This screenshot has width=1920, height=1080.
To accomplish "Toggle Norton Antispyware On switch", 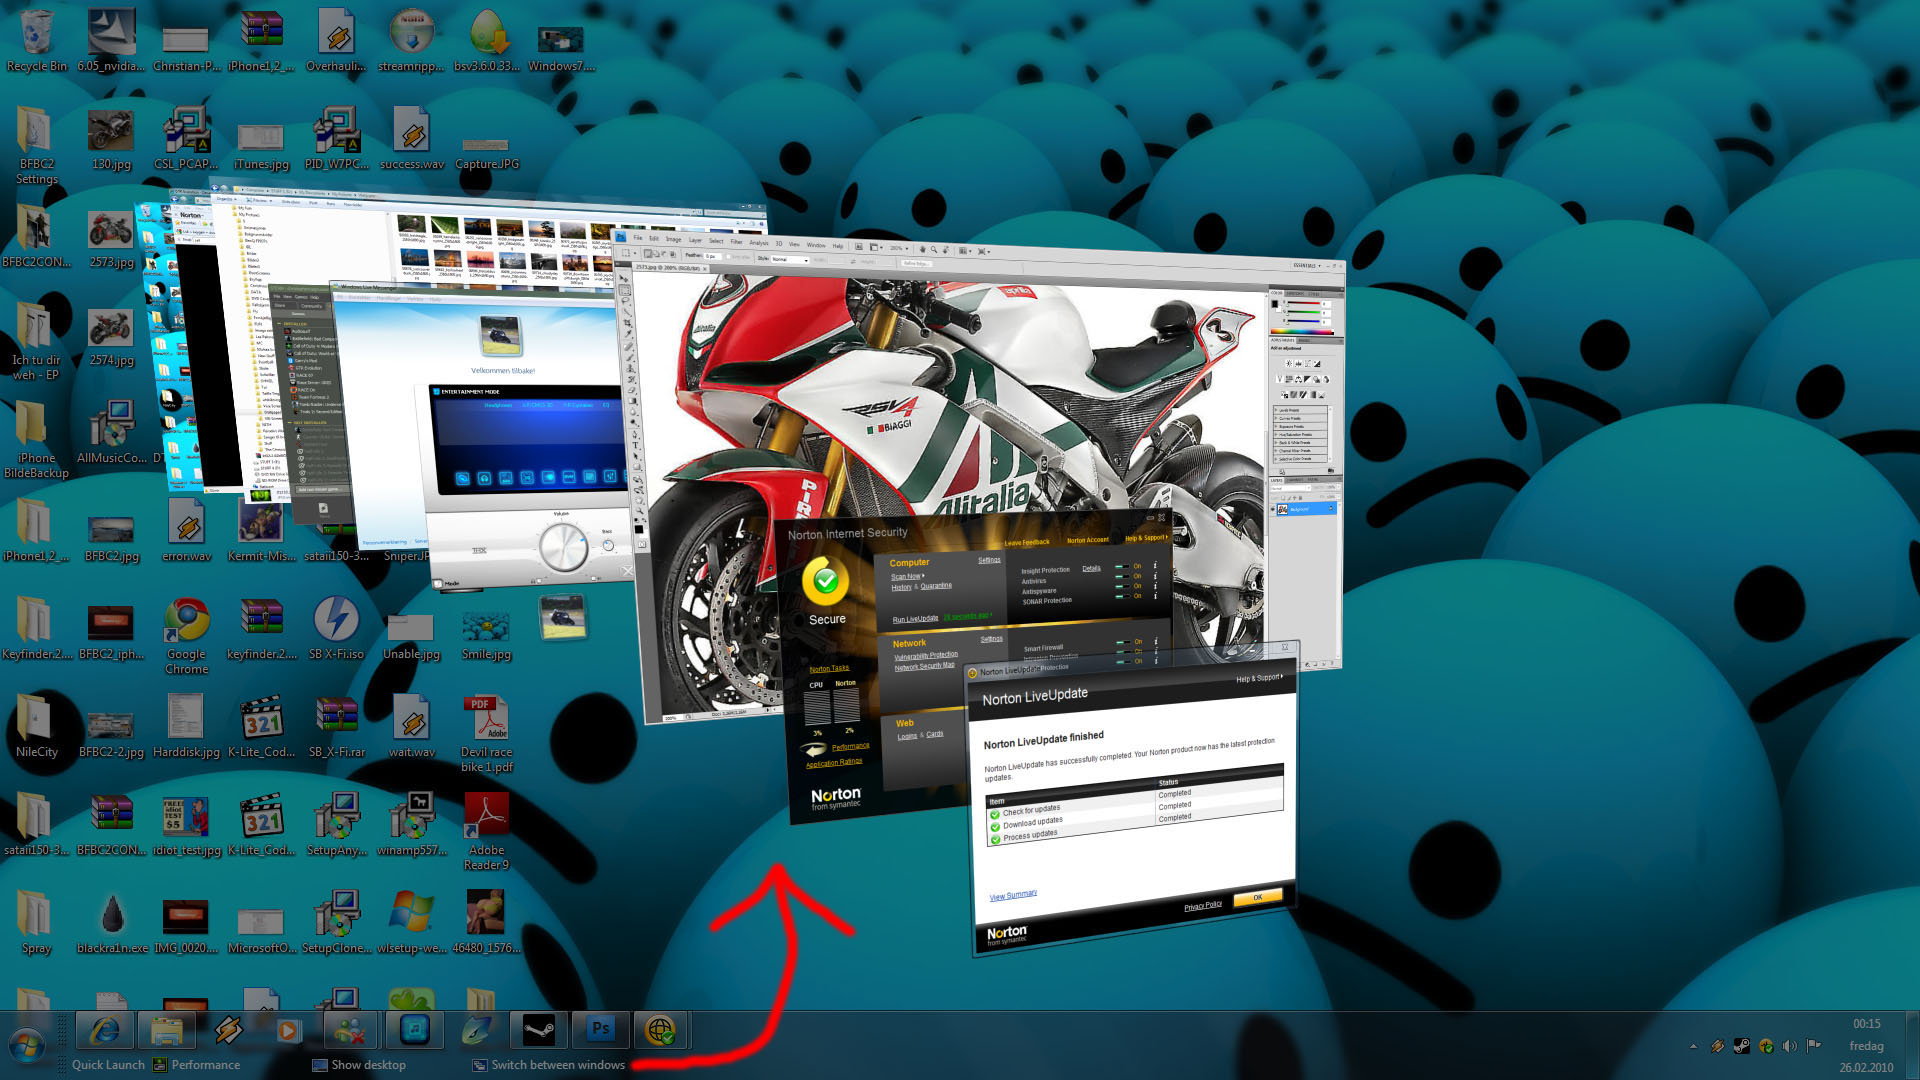I will (1122, 587).
